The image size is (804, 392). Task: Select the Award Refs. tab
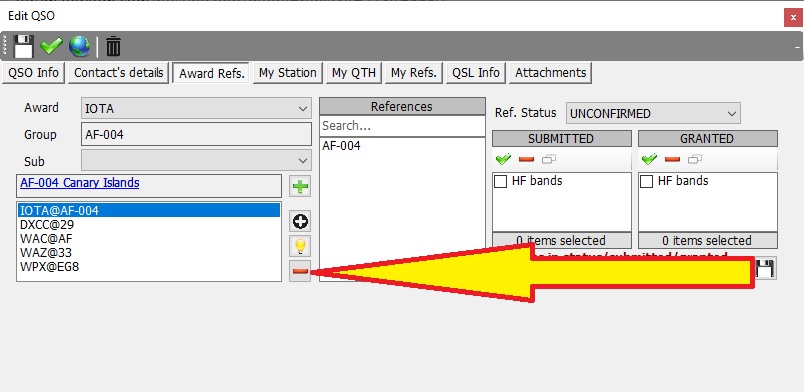click(x=211, y=73)
